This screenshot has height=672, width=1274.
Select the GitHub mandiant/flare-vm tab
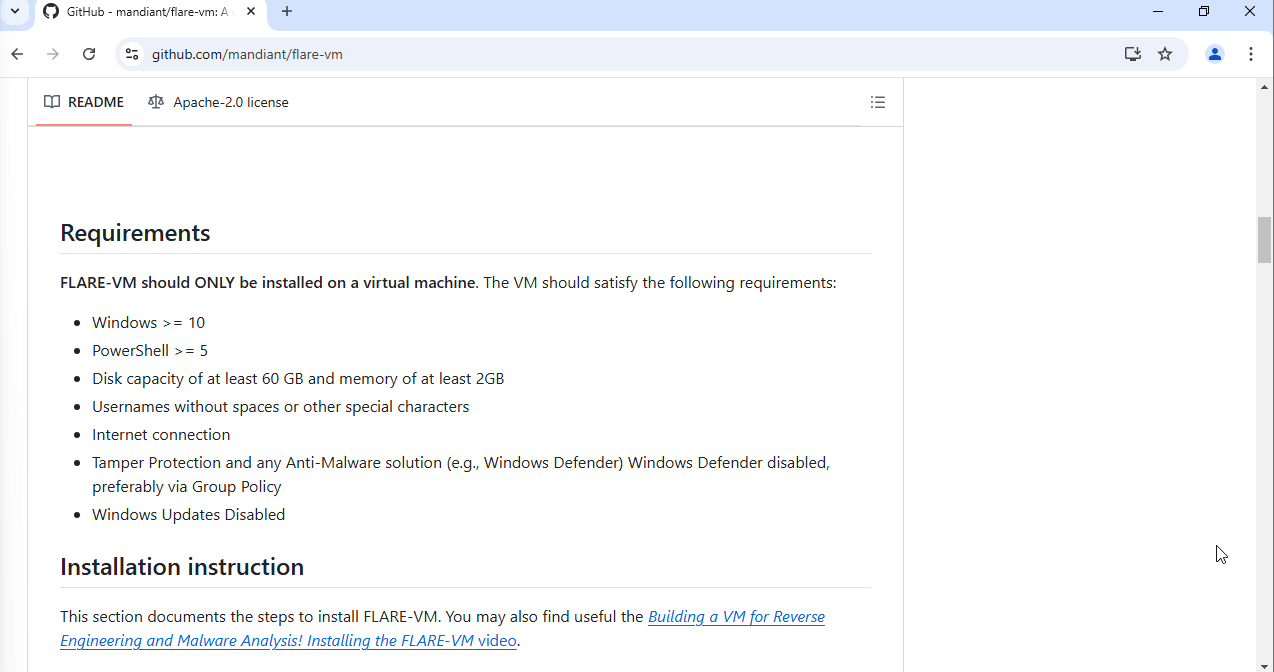150,12
